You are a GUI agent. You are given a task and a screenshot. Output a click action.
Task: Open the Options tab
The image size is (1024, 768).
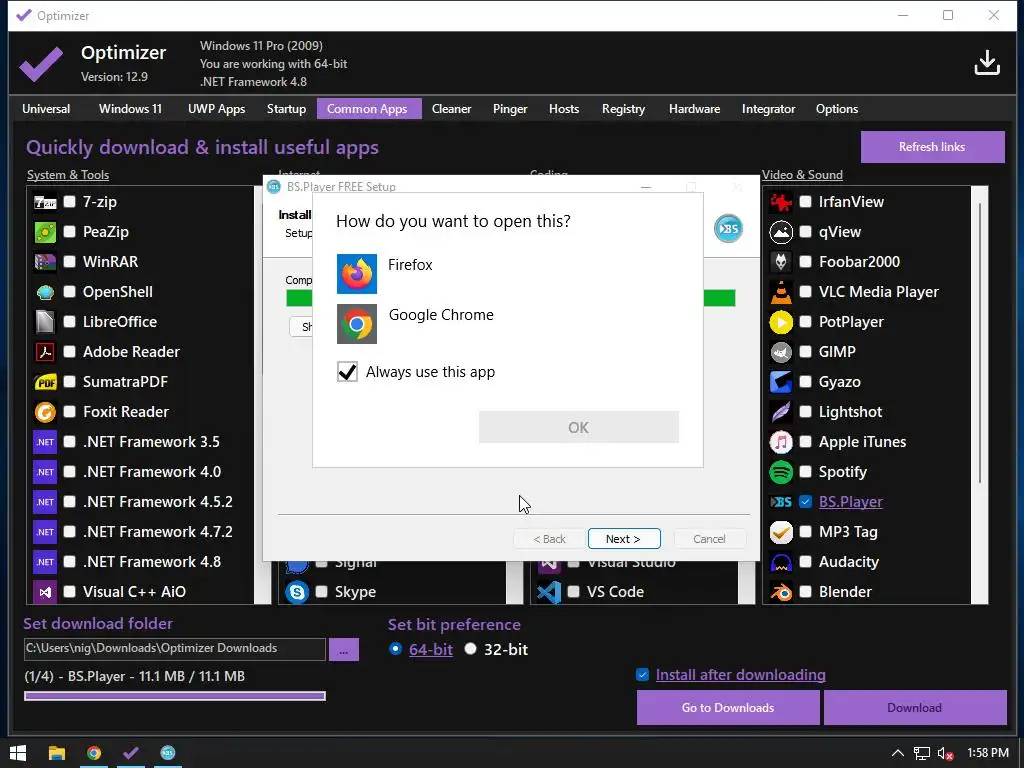coord(837,109)
